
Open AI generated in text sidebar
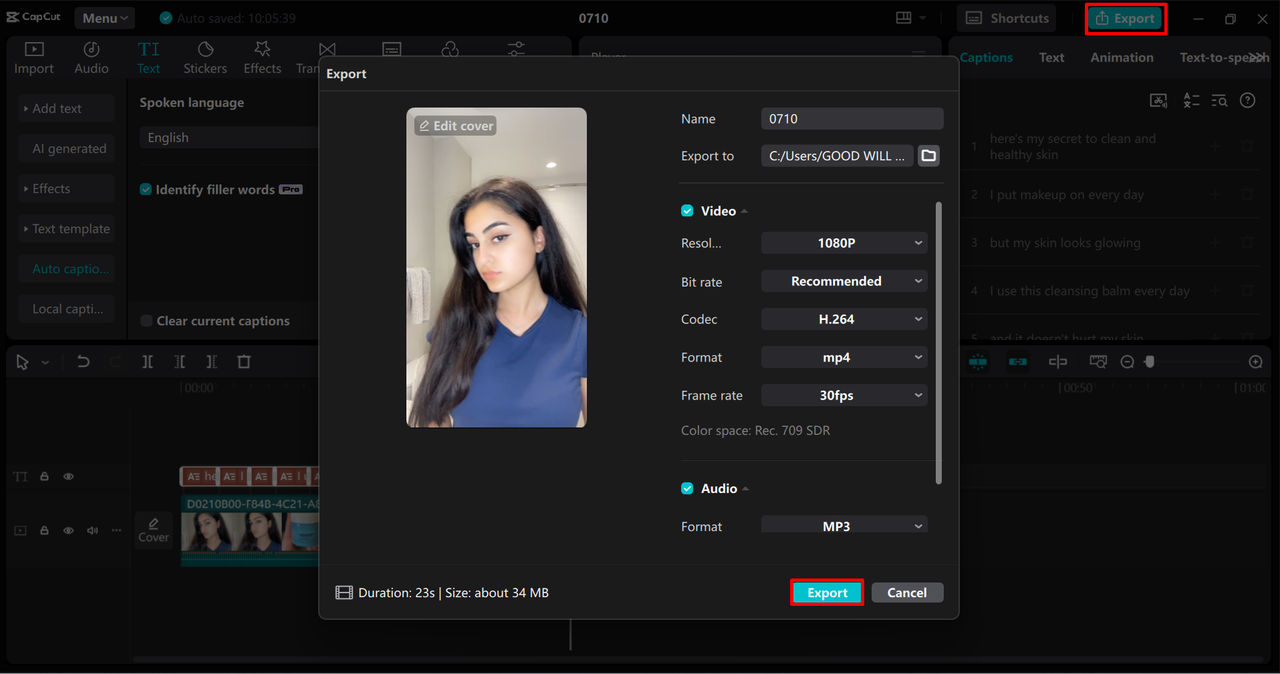tap(66, 149)
